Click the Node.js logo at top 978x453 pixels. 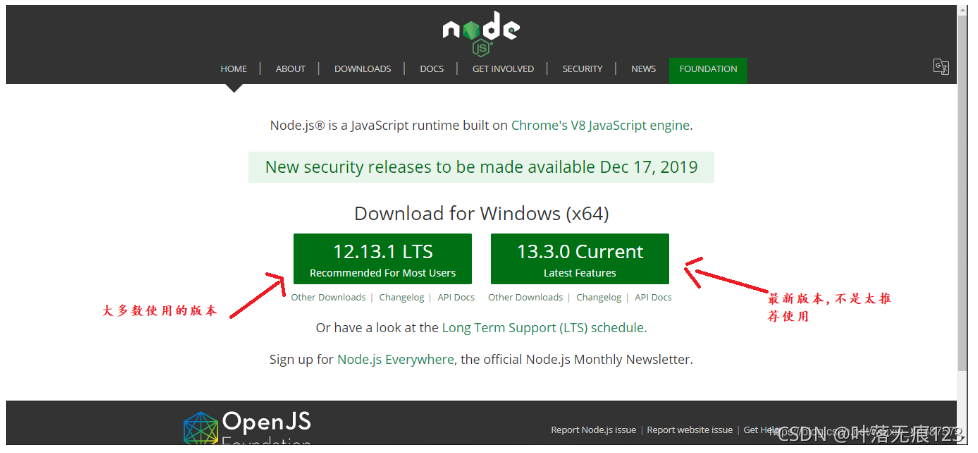(x=481, y=34)
